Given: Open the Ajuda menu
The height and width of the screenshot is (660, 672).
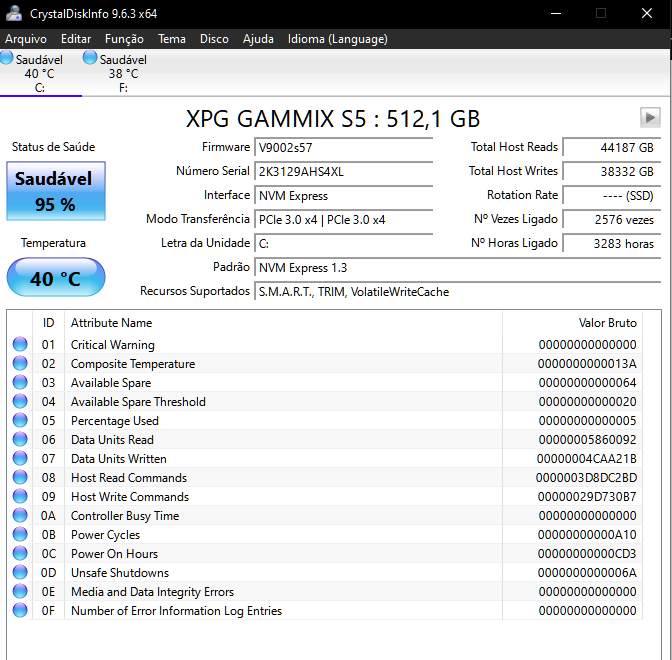Looking at the screenshot, I should (258, 39).
